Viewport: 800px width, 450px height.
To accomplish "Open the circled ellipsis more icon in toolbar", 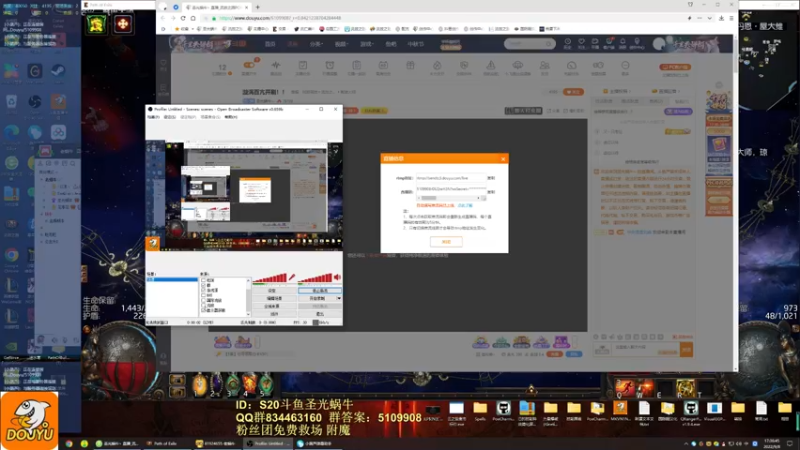I will tap(625, 65).
